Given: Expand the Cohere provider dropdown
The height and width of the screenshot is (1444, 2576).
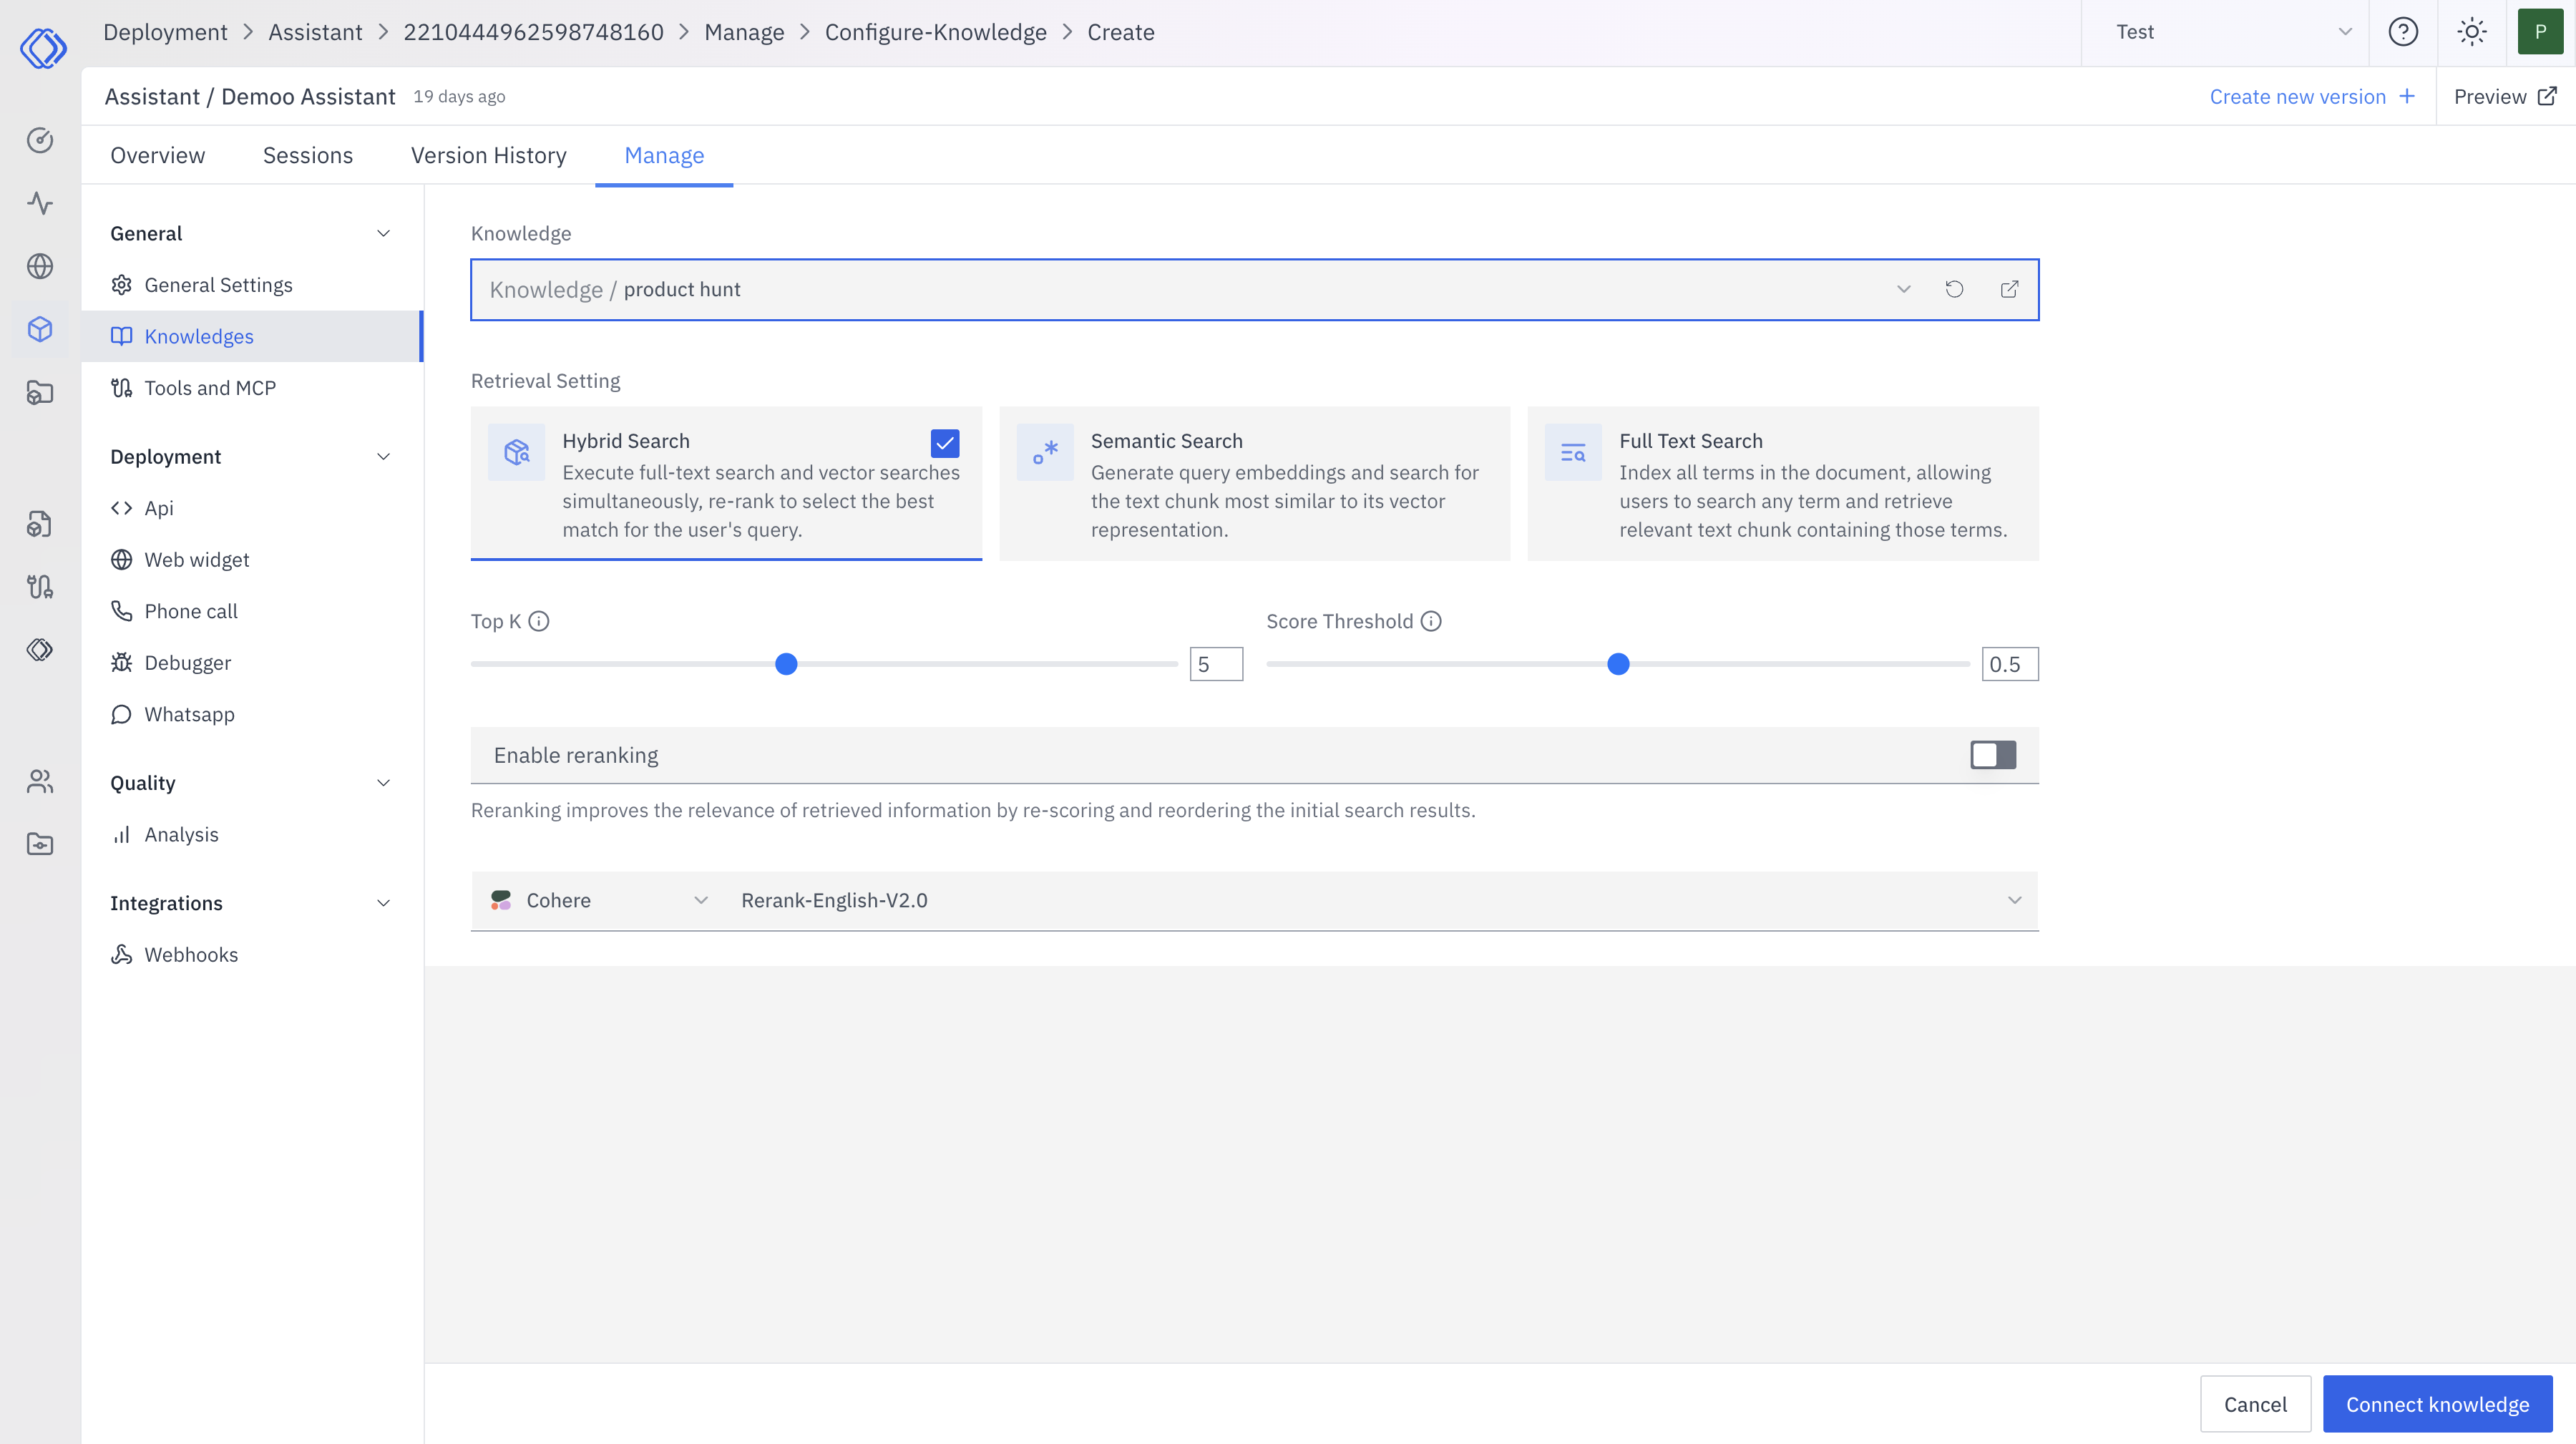Looking at the screenshot, I should pos(701,900).
